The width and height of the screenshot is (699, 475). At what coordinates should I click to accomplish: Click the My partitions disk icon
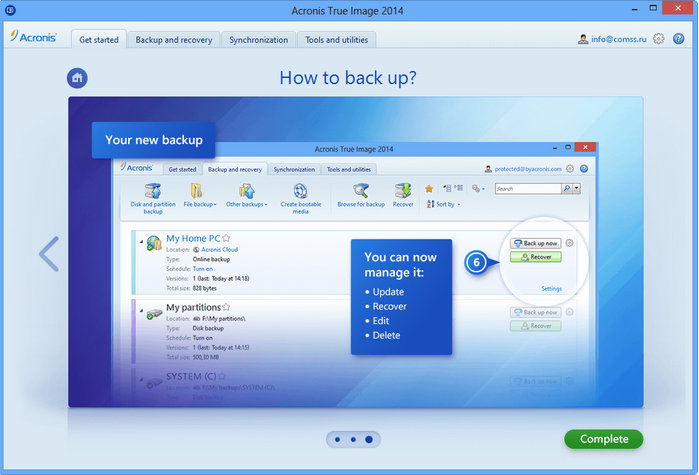[154, 314]
